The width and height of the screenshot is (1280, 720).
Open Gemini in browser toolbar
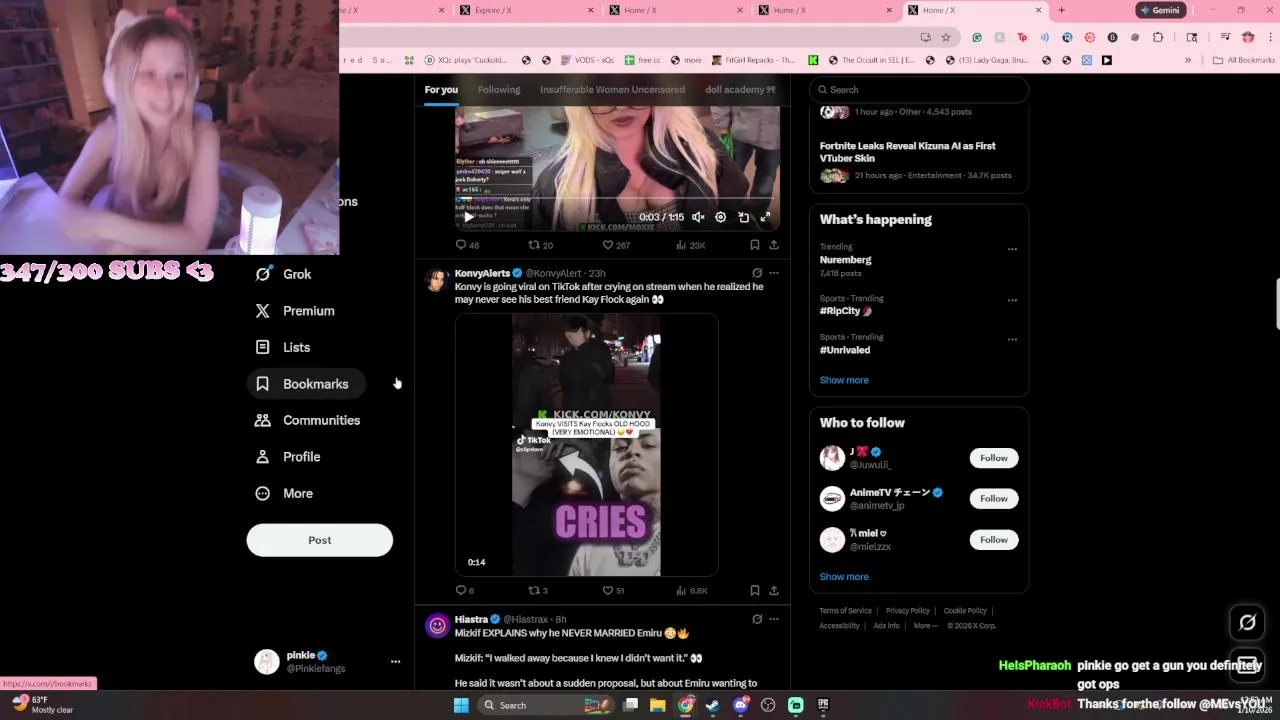click(x=1159, y=10)
